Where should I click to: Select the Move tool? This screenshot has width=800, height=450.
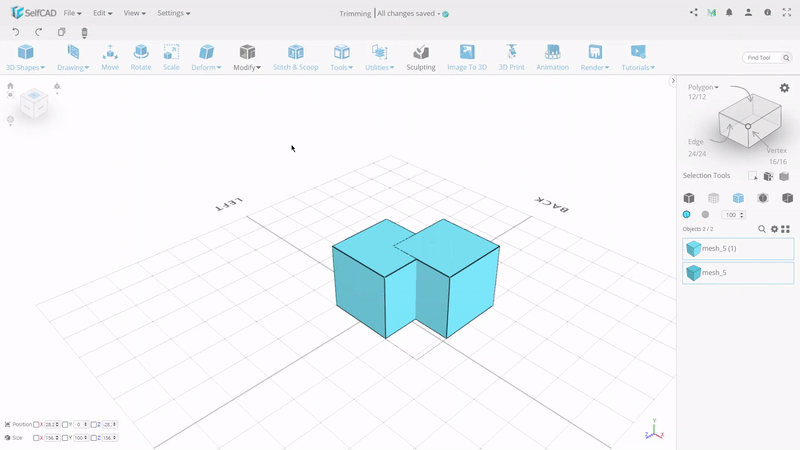110,57
